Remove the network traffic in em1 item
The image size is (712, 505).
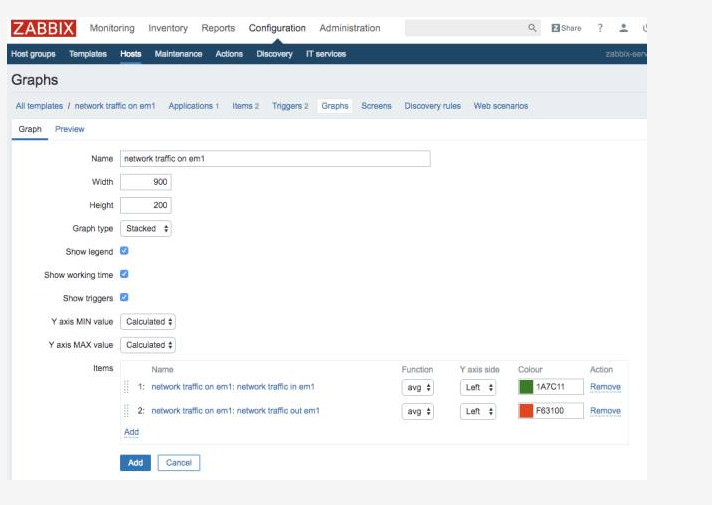point(605,387)
